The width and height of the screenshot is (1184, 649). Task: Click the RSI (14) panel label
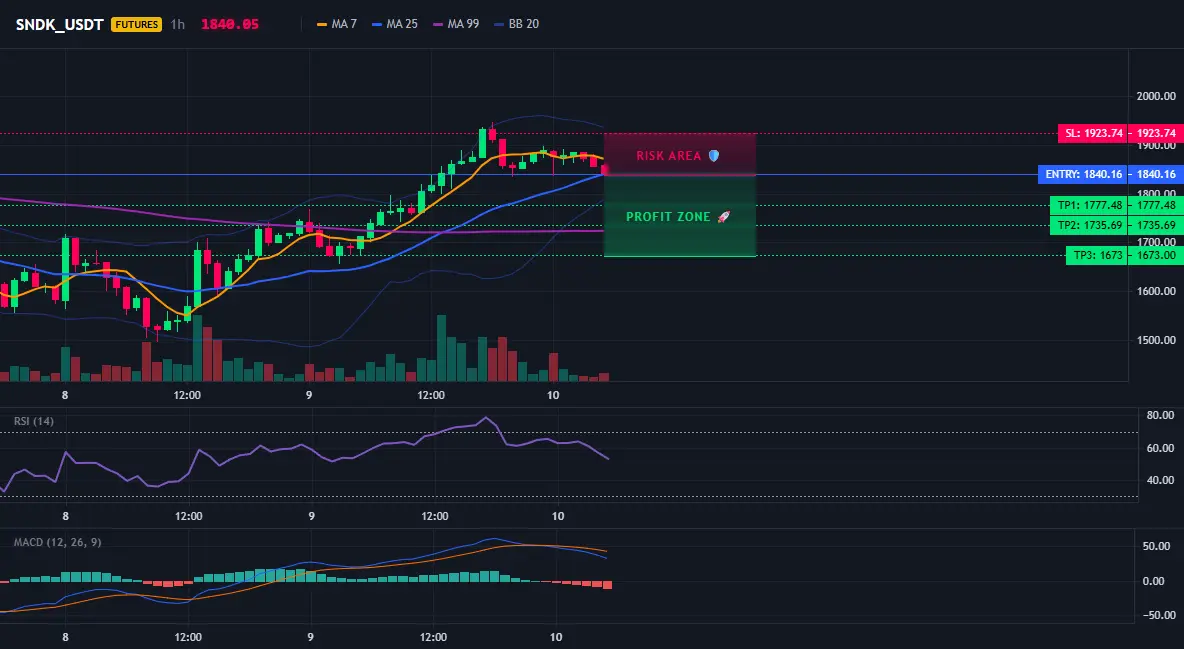tap(34, 421)
